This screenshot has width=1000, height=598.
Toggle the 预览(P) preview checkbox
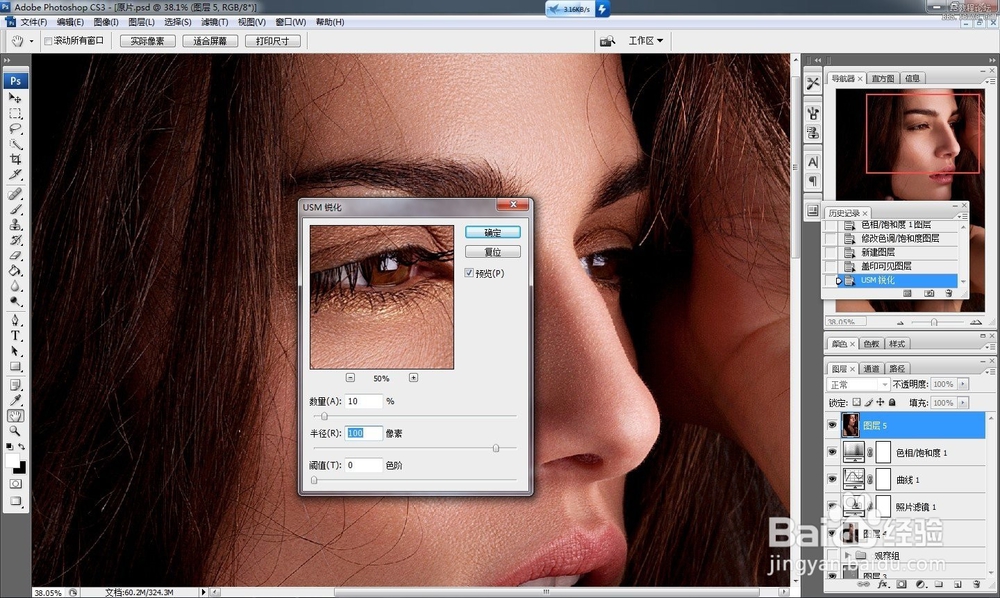coord(469,273)
